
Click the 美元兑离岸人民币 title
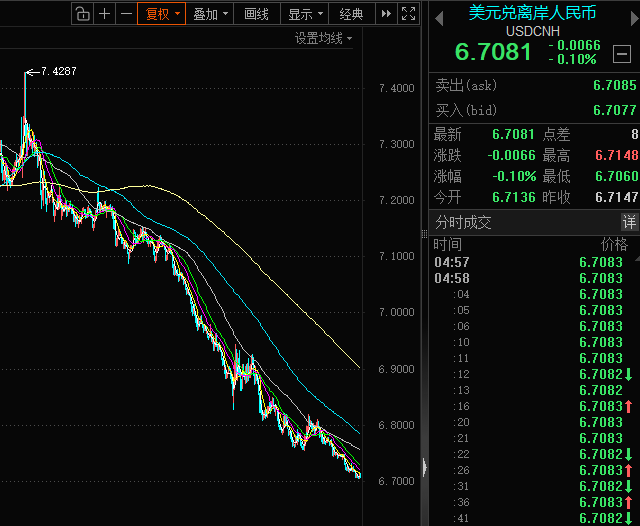point(532,13)
